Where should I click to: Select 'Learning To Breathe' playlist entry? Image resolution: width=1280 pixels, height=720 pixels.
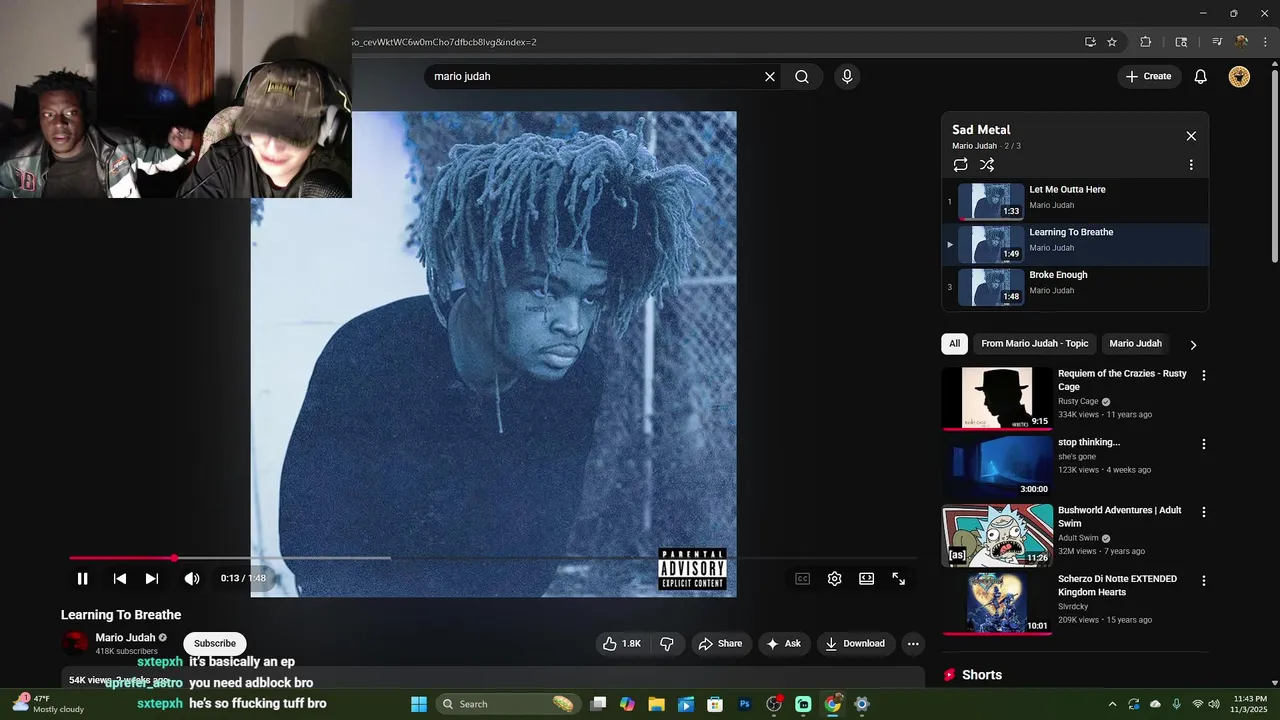(x=1075, y=244)
